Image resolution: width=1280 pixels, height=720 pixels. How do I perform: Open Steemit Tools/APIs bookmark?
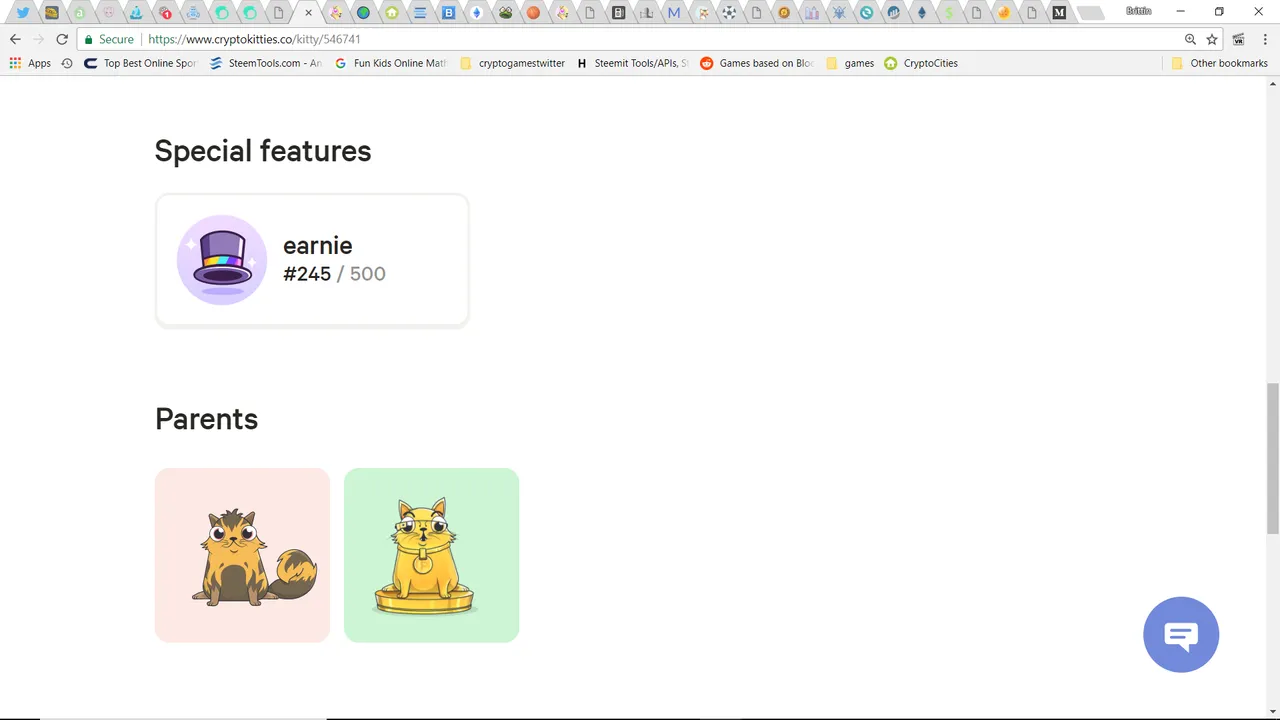(x=632, y=63)
